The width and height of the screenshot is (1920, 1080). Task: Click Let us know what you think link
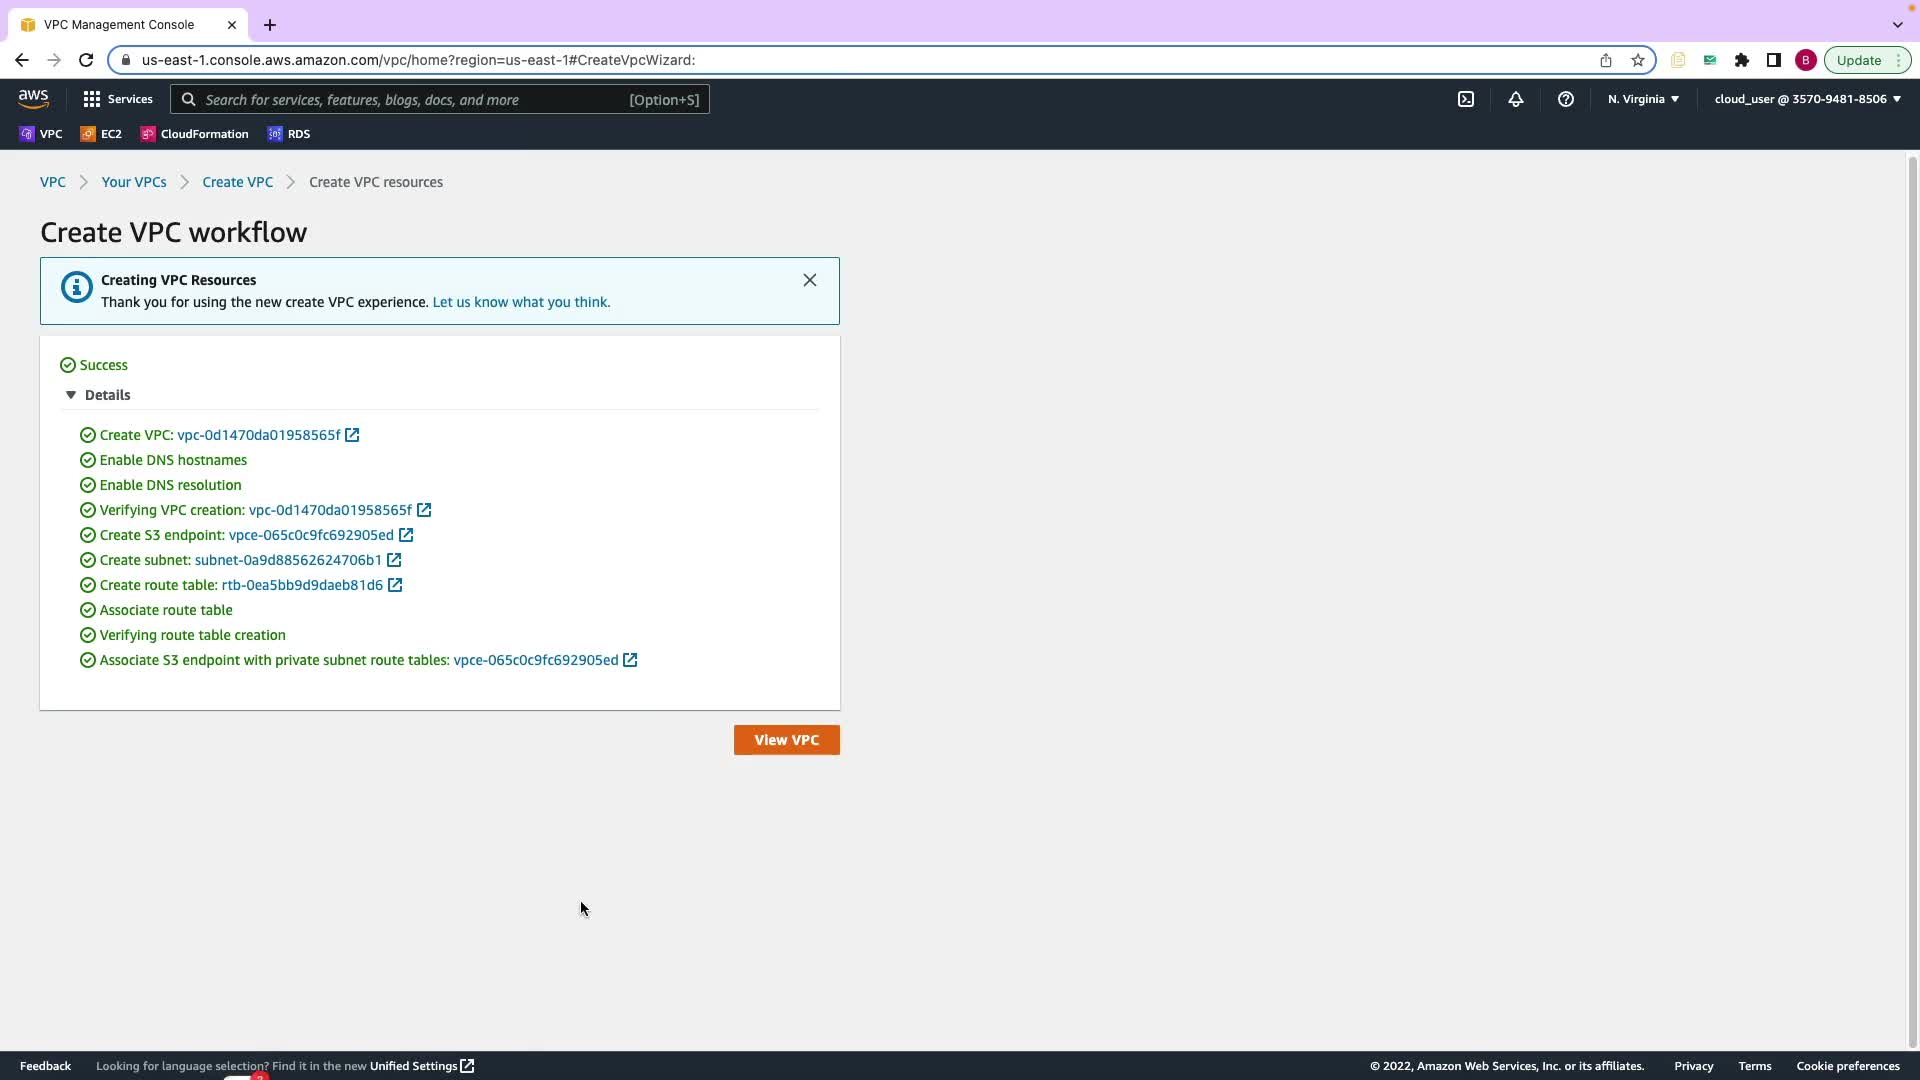click(x=521, y=302)
